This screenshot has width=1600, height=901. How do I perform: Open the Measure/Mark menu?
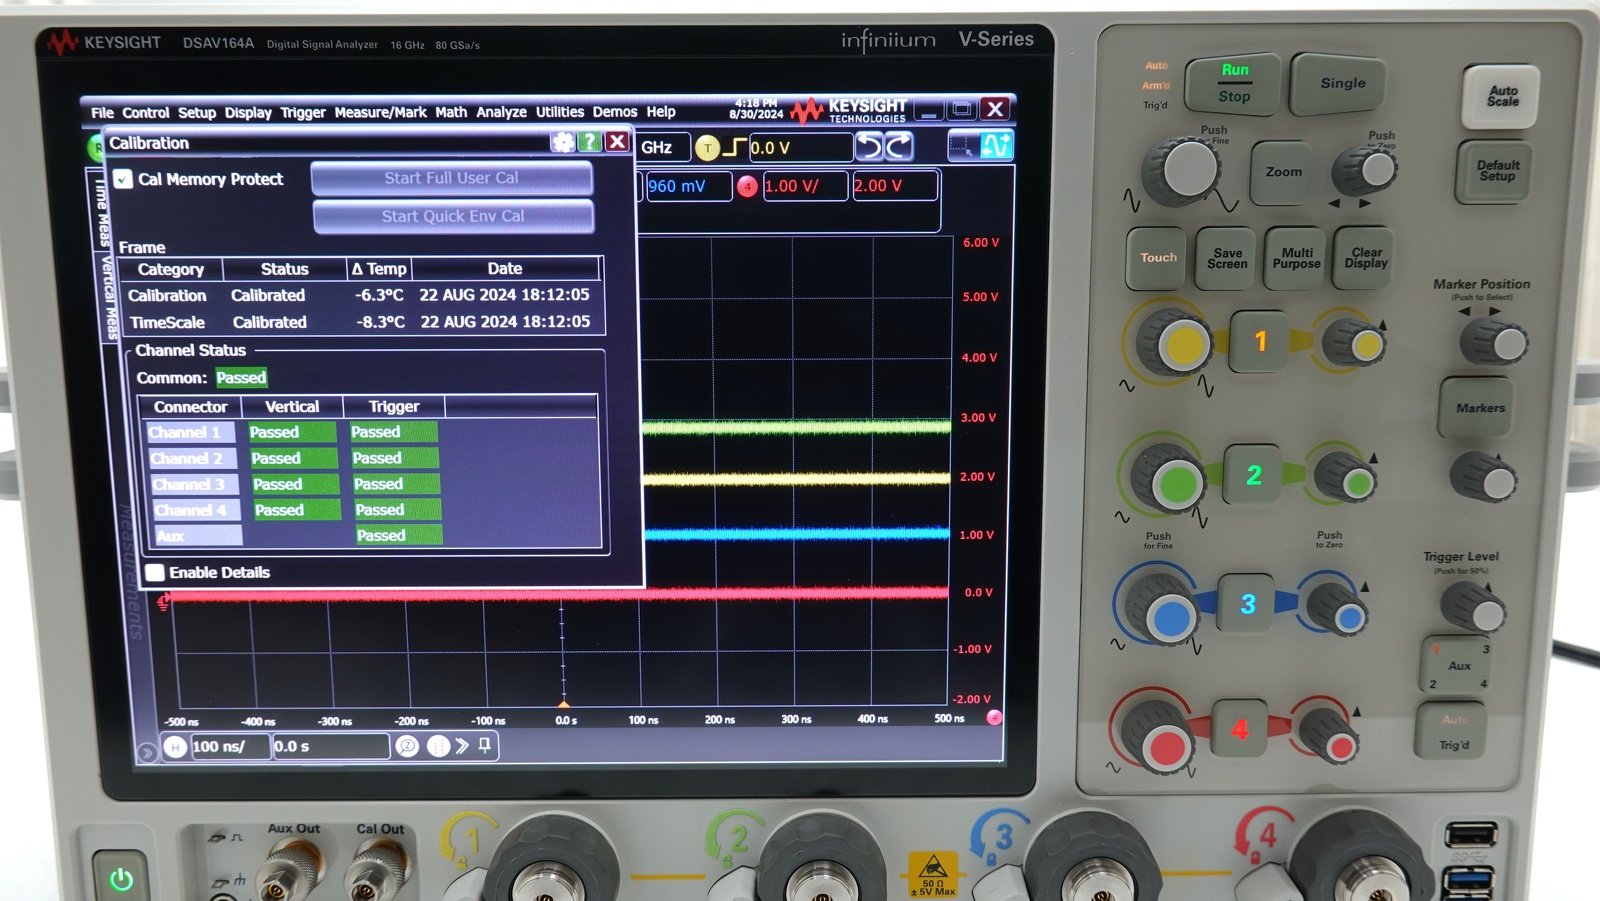[380, 112]
